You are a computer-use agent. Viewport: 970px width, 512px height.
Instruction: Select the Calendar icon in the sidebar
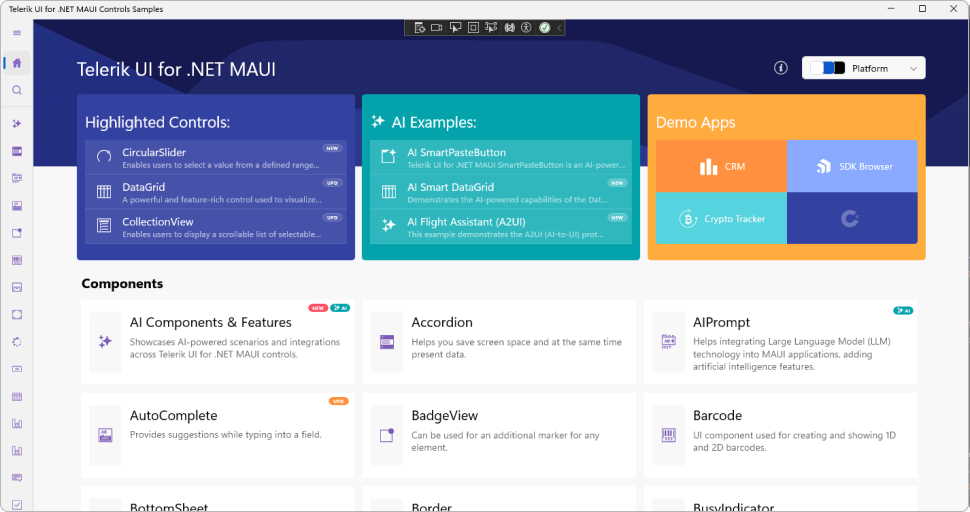click(17, 396)
